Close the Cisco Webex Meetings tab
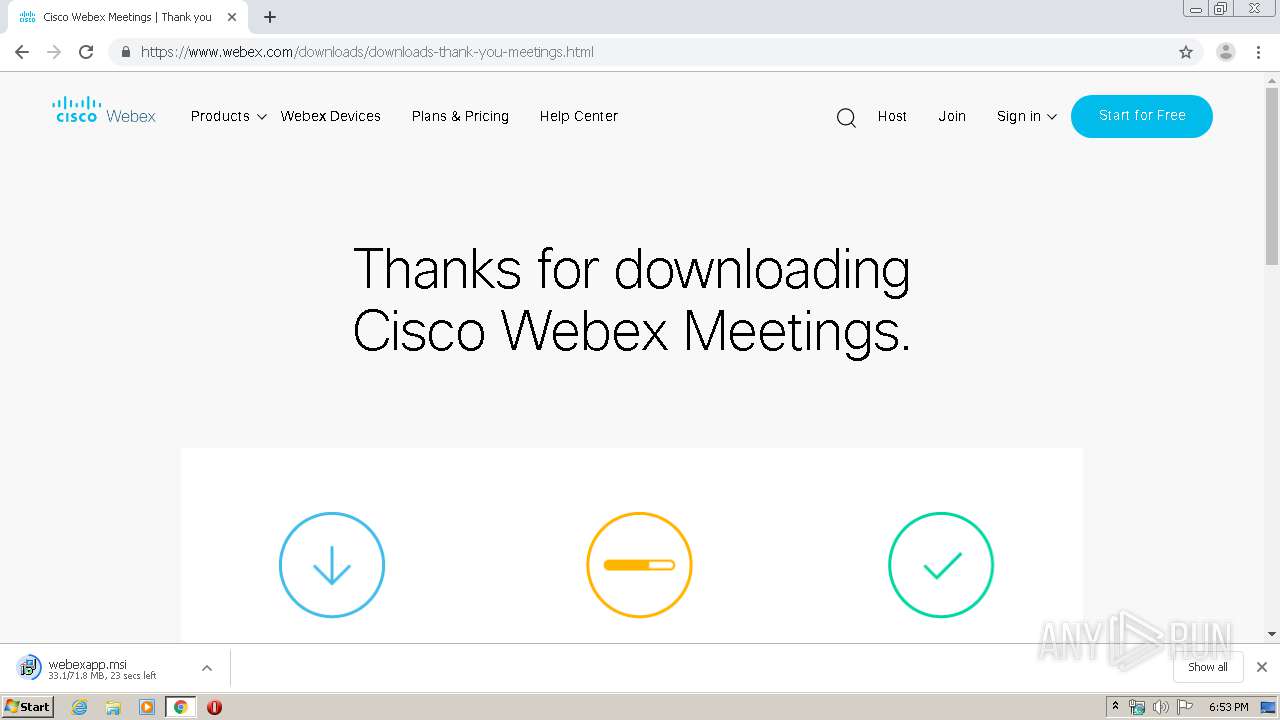The width and height of the screenshot is (1280, 720). tap(232, 17)
